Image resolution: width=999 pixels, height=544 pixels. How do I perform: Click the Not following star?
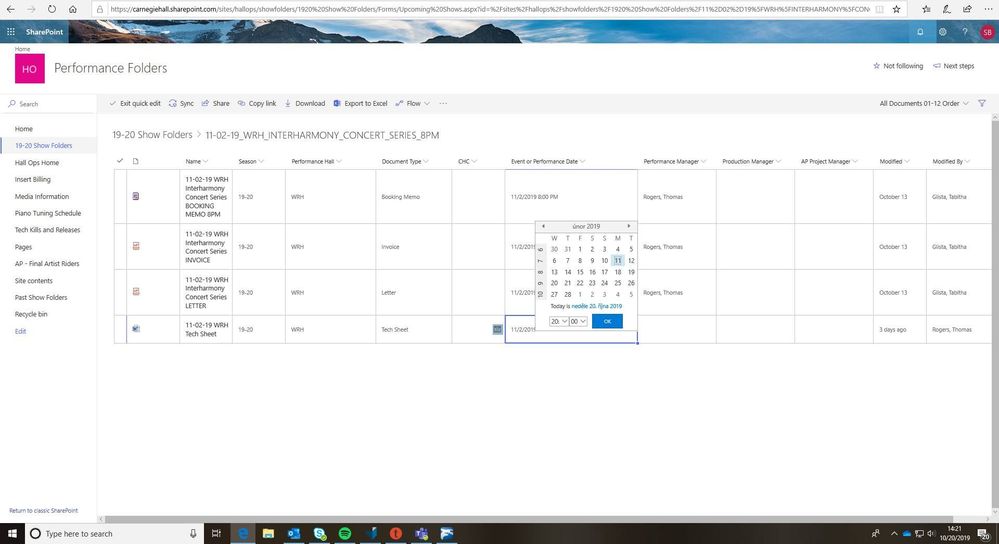pos(898,66)
